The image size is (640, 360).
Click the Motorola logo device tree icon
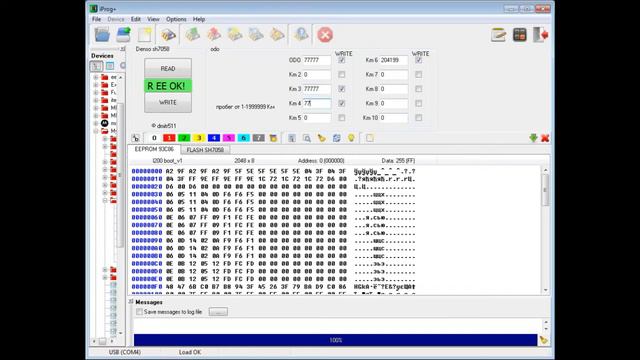(104, 123)
